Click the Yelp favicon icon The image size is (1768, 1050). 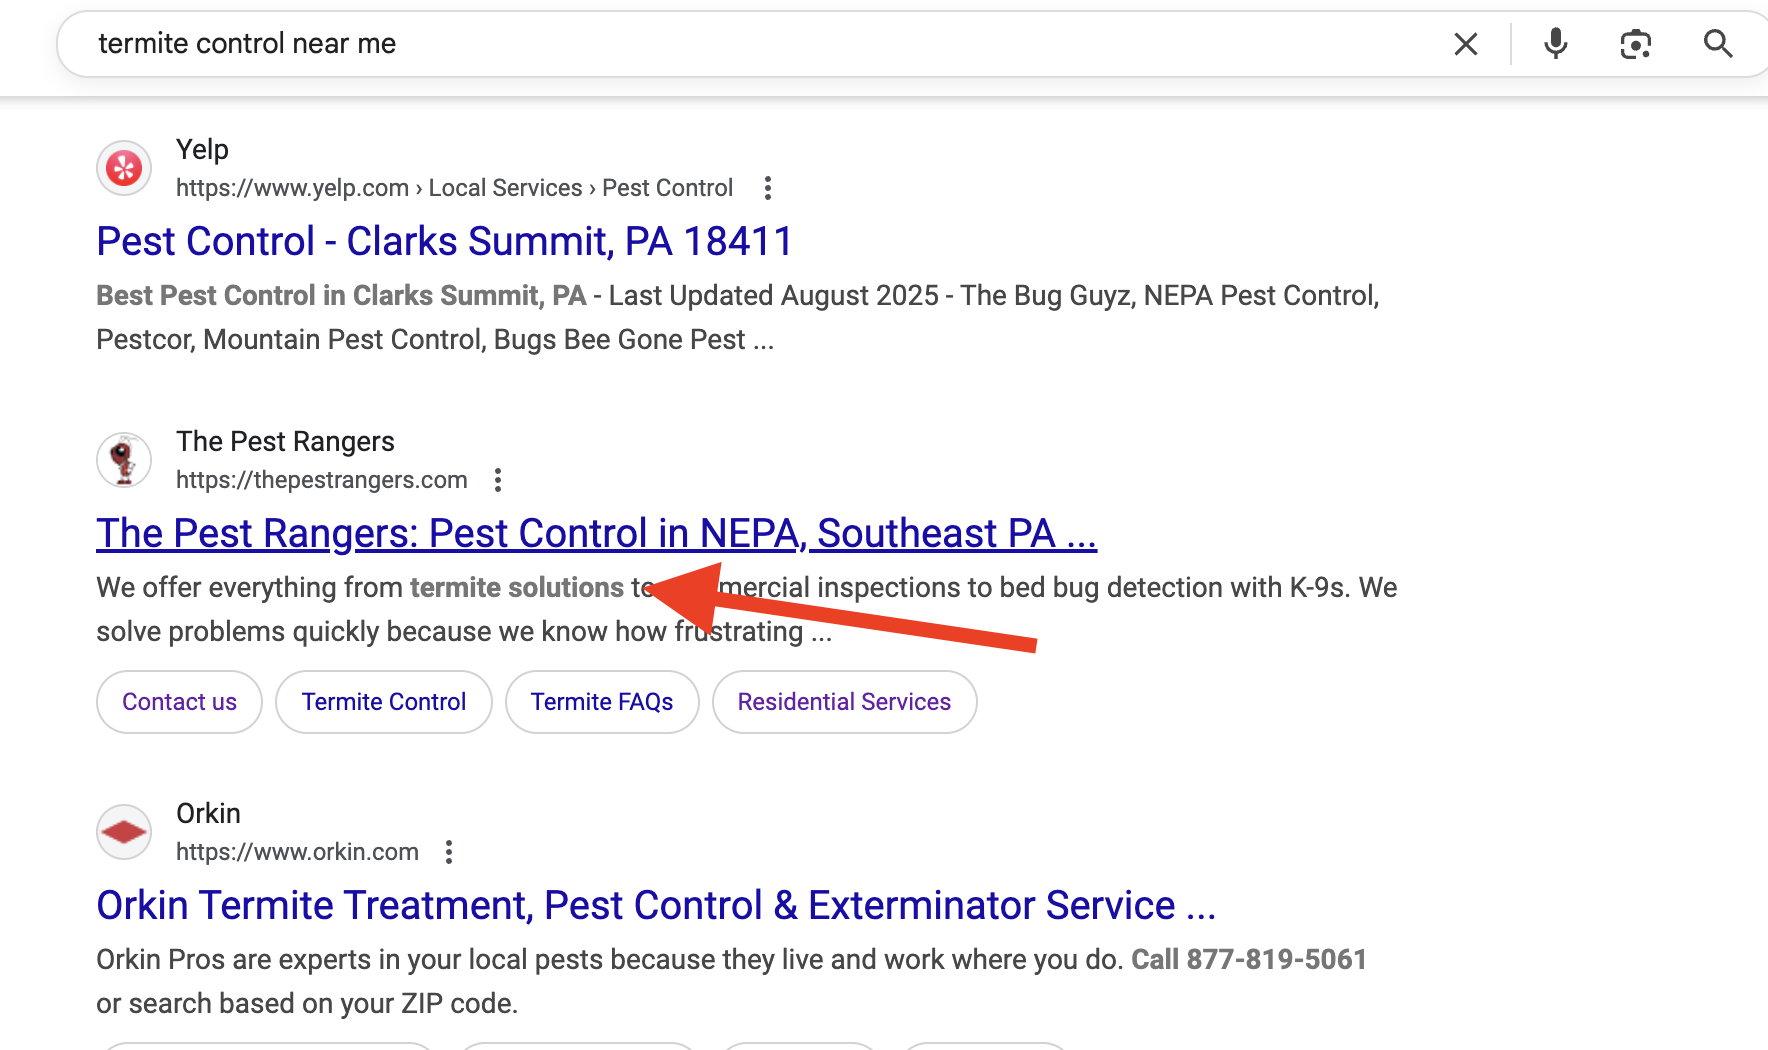click(124, 168)
